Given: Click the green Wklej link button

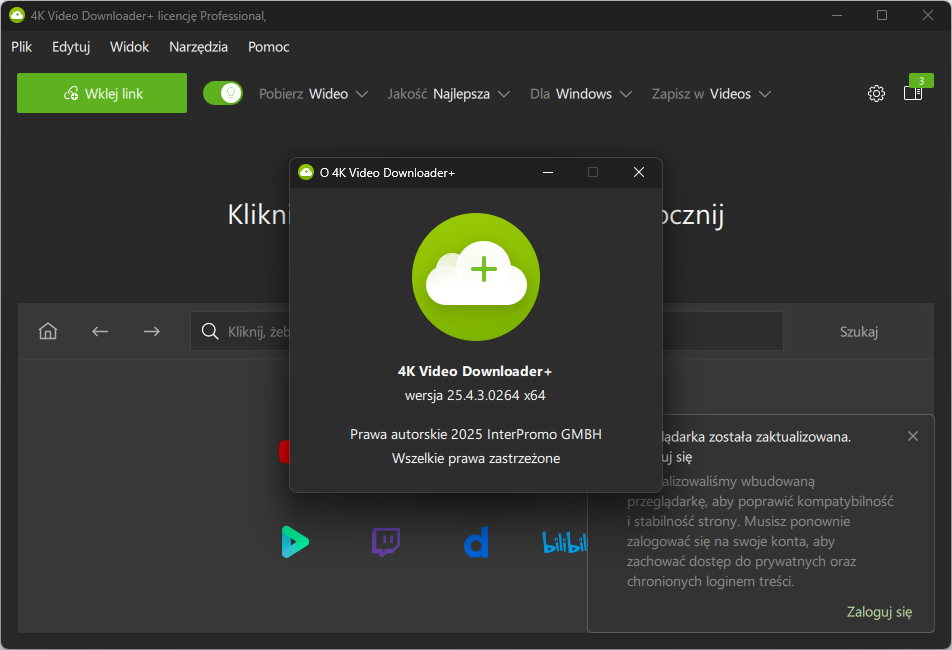Looking at the screenshot, I should coord(102,93).
